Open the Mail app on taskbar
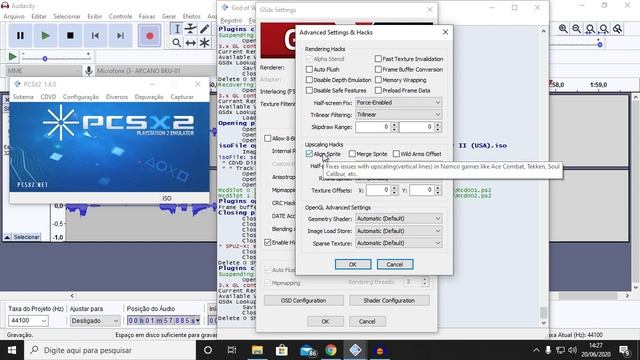640x360 pixels. (307, 350)
